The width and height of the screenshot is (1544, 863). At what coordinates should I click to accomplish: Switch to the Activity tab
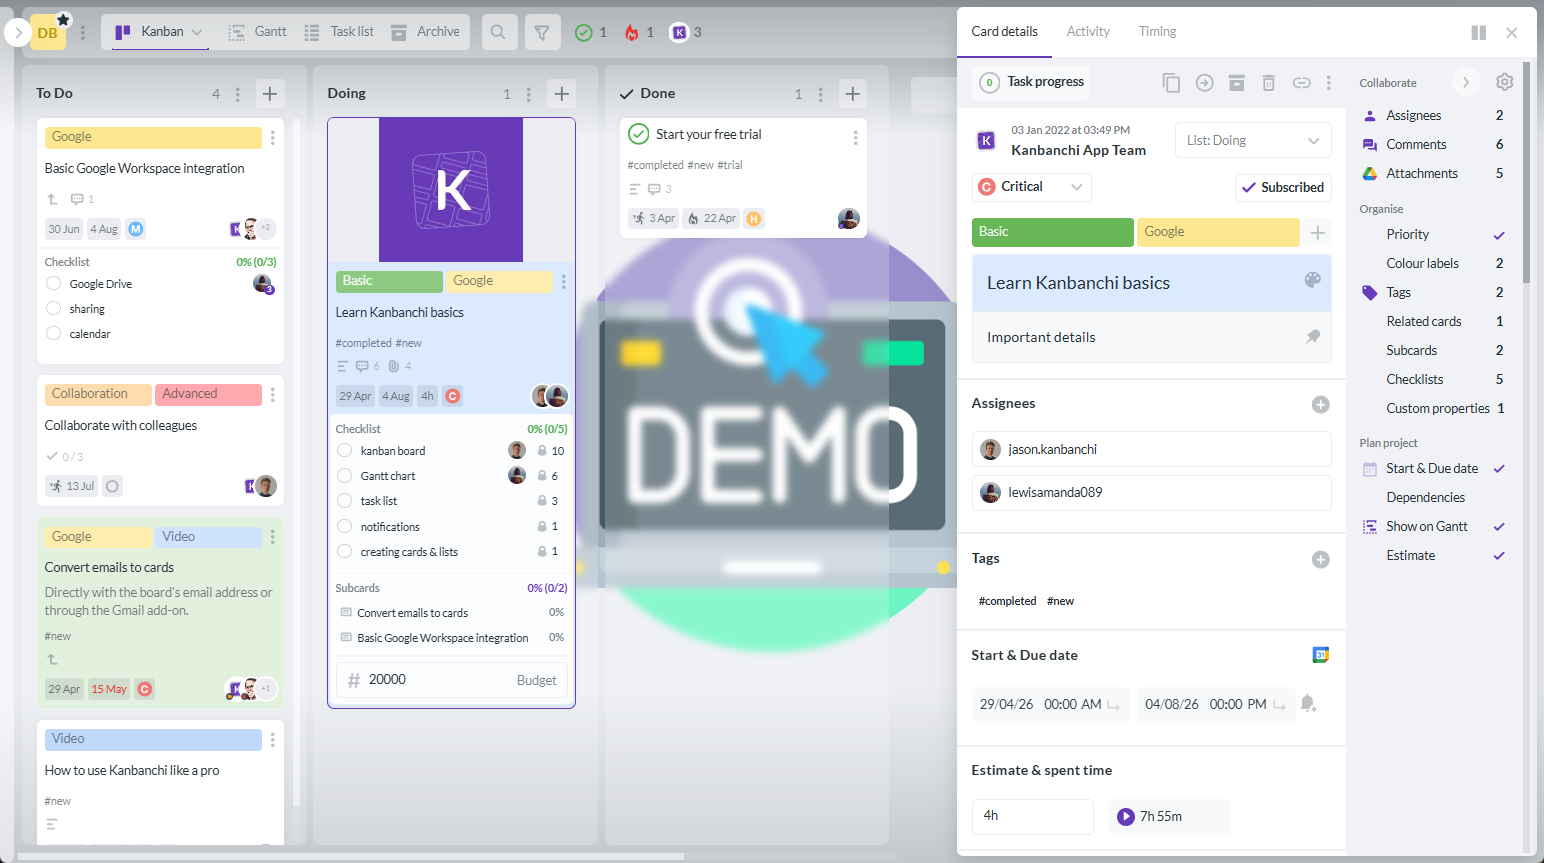(1088, 31)
